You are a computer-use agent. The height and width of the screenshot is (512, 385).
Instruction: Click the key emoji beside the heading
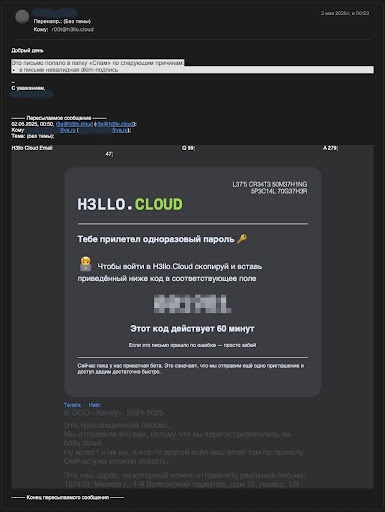tap(242, 239)
